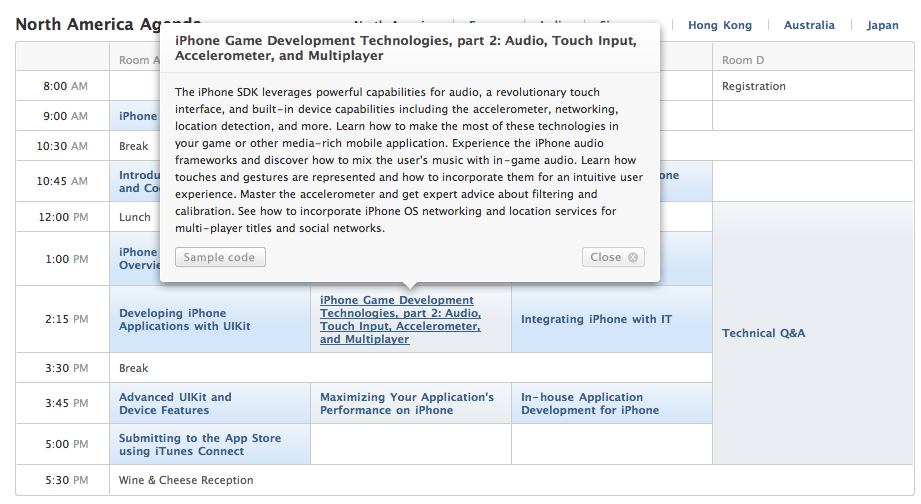Select the 2:15 PM time cell

63,319
